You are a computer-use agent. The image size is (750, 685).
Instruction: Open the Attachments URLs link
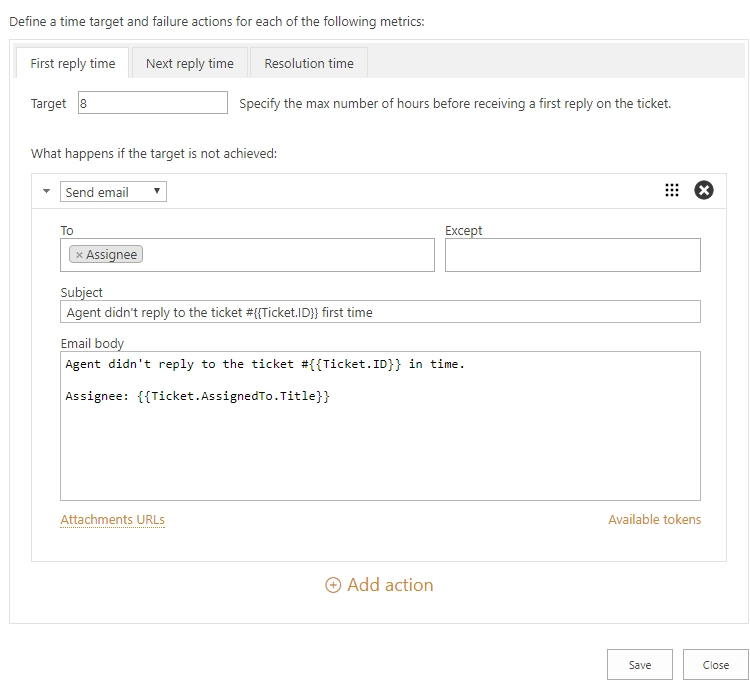[112, 519]
